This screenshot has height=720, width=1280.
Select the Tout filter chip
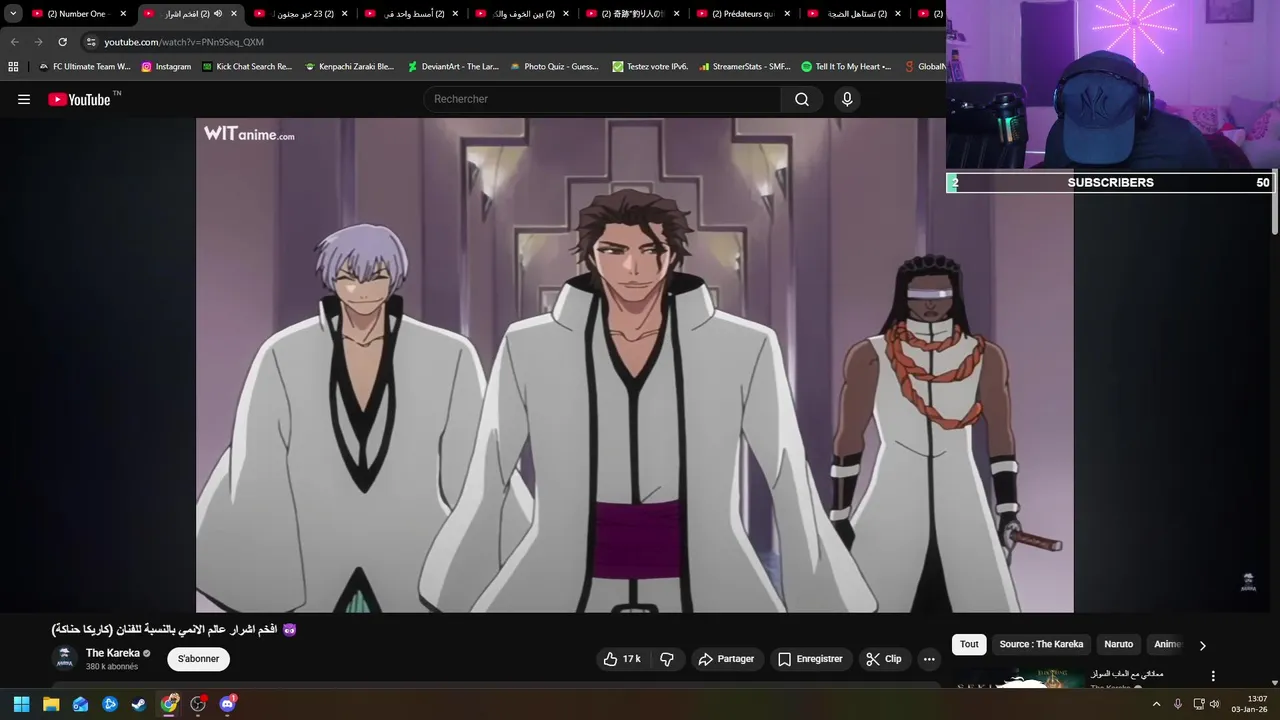coord(969,644)
